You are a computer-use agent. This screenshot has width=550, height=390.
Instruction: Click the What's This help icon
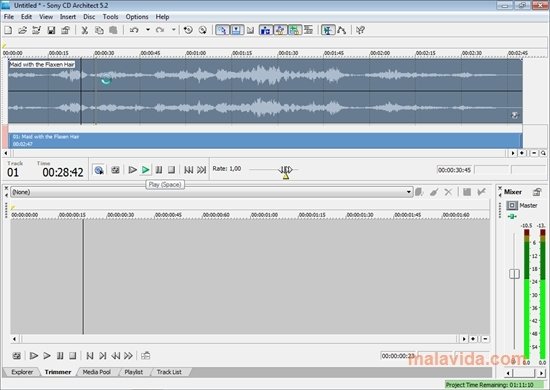click(360, 31)
